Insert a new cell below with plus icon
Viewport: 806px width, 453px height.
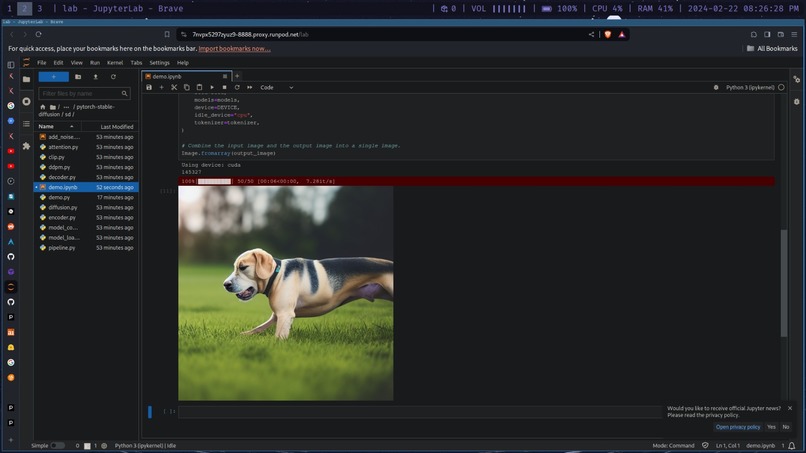point(161,87)
